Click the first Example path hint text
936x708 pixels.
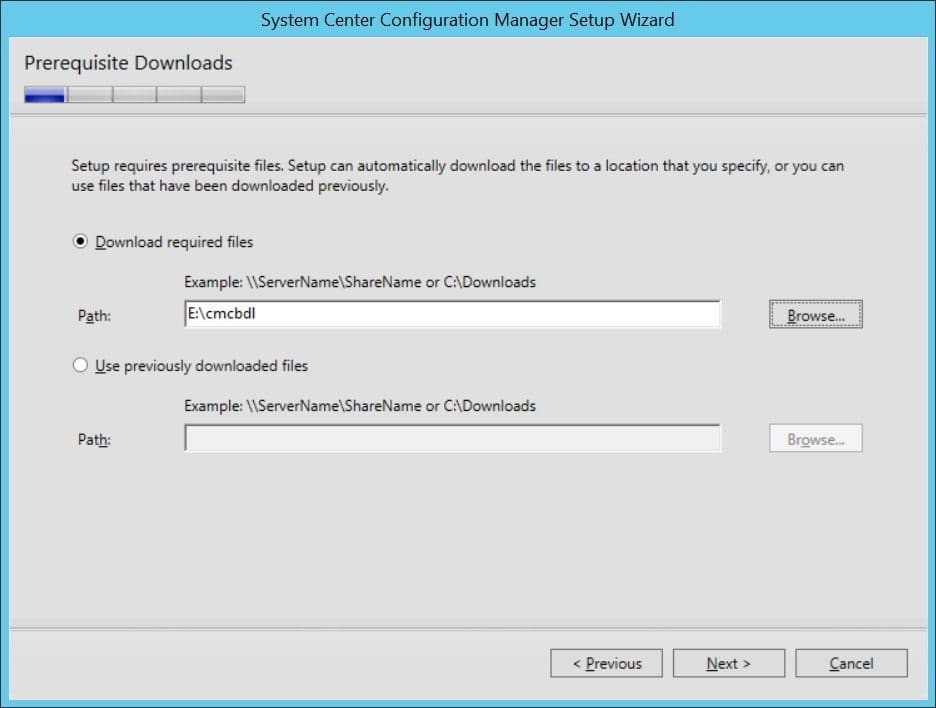[x=360, y=282]
